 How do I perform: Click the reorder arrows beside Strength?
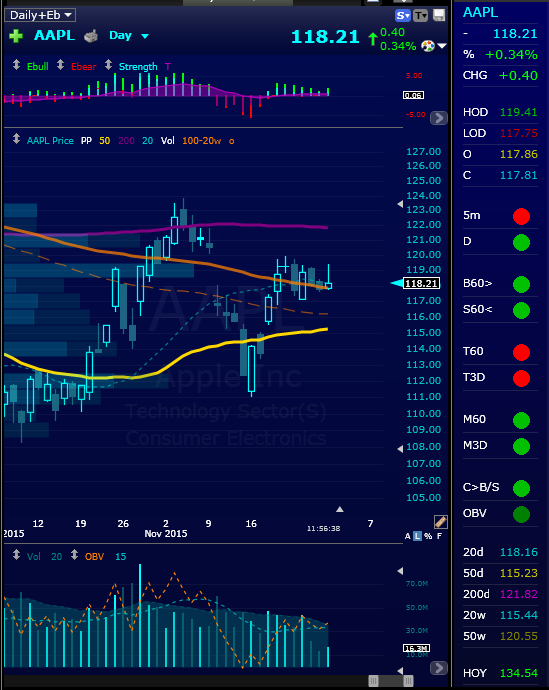[109, 65]
